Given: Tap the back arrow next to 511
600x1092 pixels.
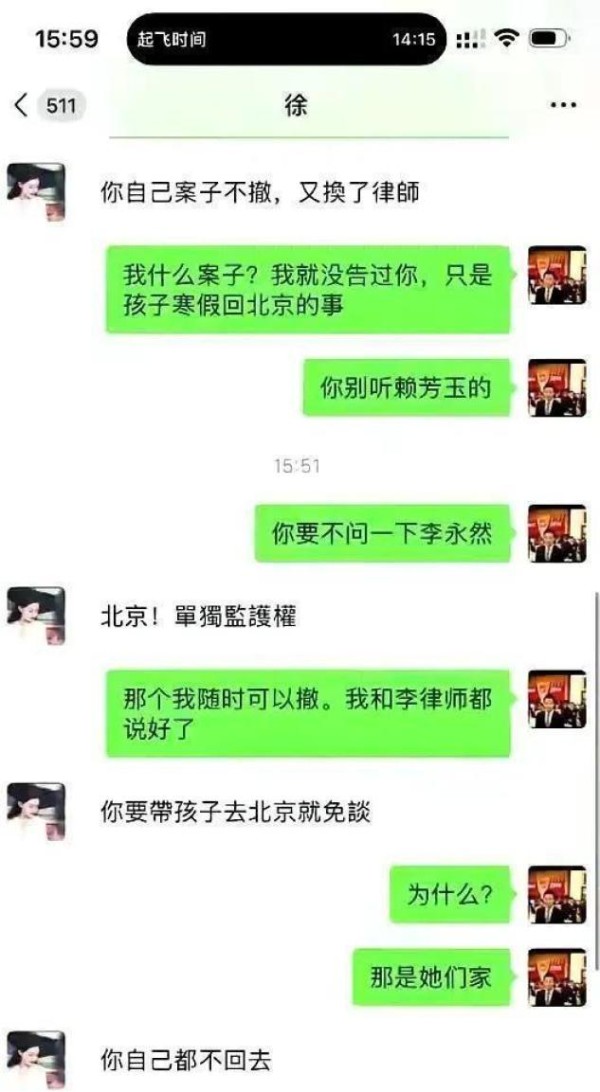Looking at the screenshot, I should 21,106.
